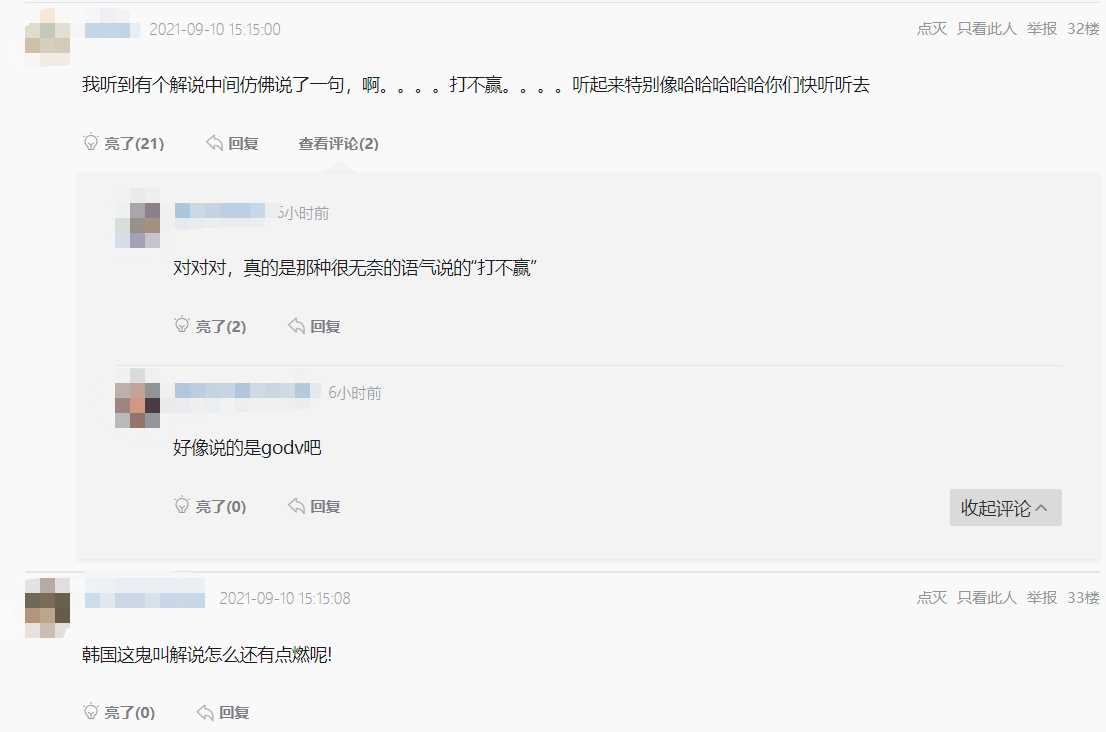The width and height of the screenshot is (1106, 732).
Task: Click lightbulb icon on floor 33 post
Action: click(91, 712)
